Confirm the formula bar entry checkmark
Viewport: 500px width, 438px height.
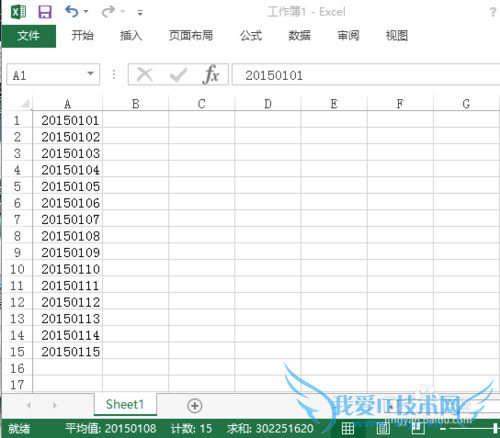[178, 75]
